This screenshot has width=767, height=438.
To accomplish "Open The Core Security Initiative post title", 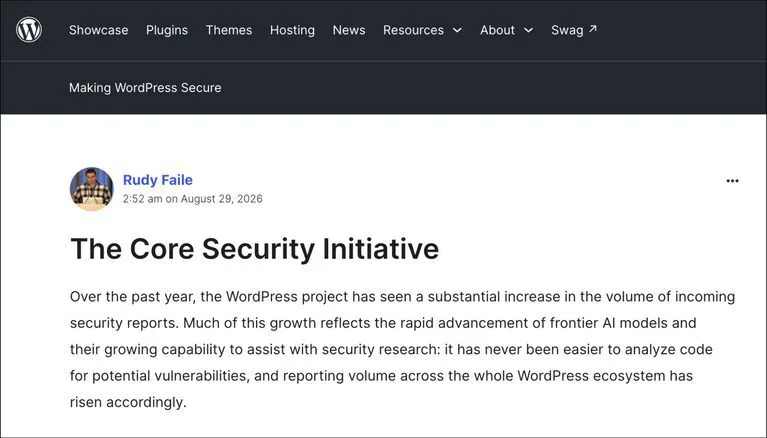I will pos(254,249).
